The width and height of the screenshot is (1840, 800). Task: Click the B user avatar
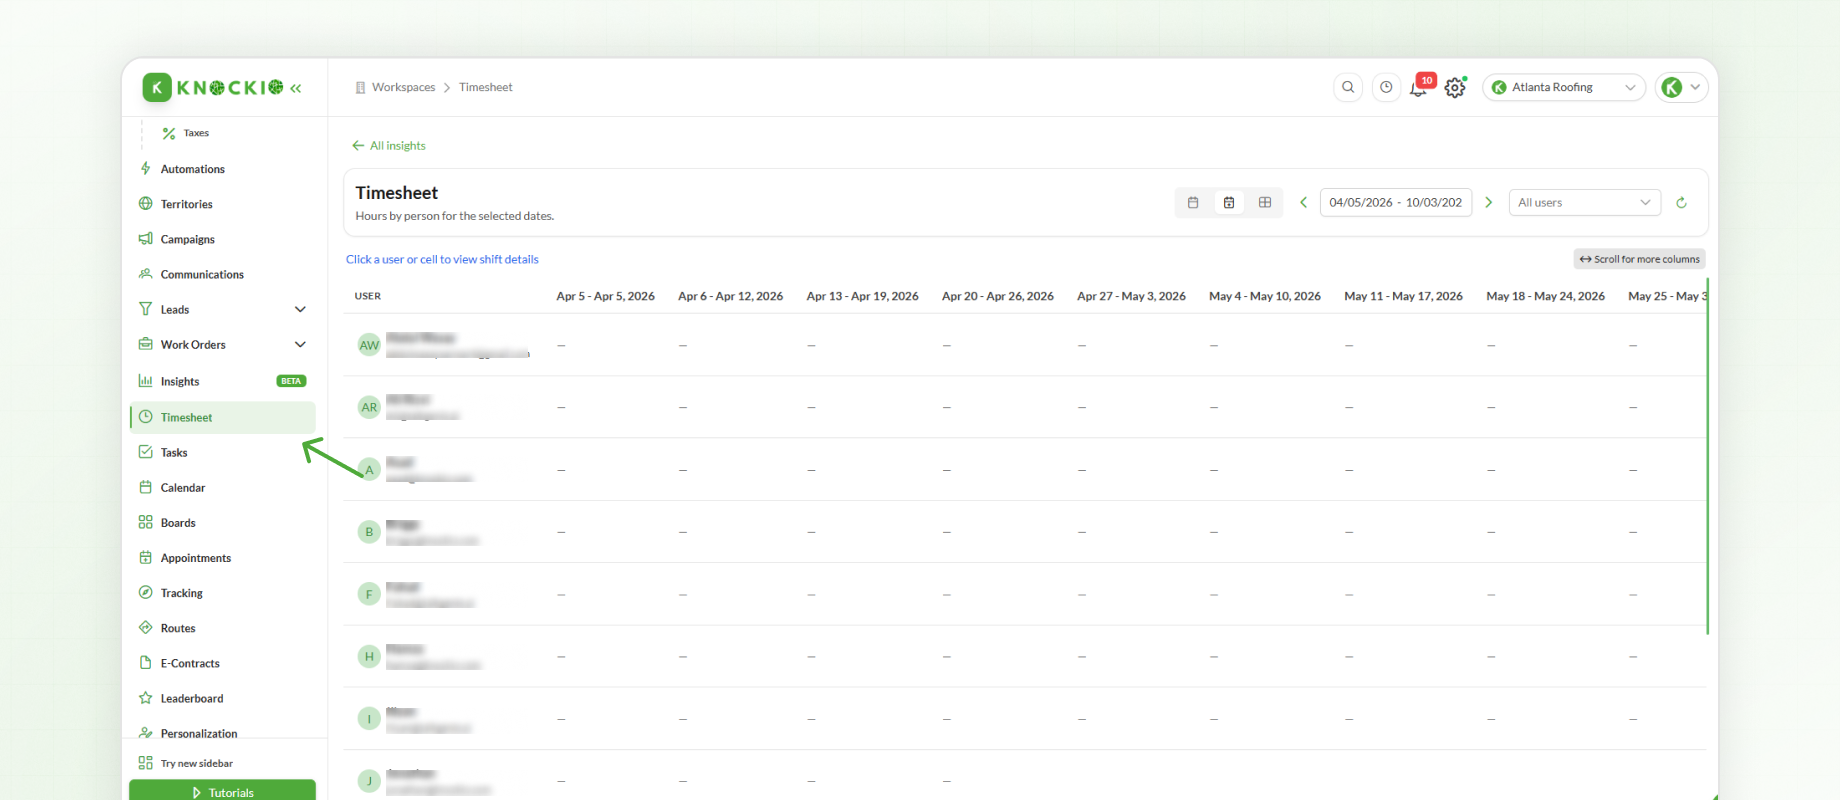(369, 532)
